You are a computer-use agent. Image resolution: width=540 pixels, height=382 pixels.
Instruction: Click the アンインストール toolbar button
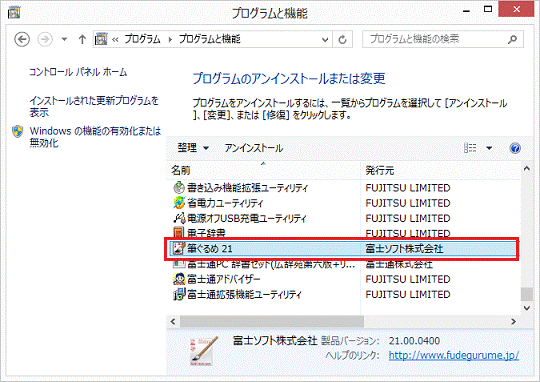click(x=253, y=148)
